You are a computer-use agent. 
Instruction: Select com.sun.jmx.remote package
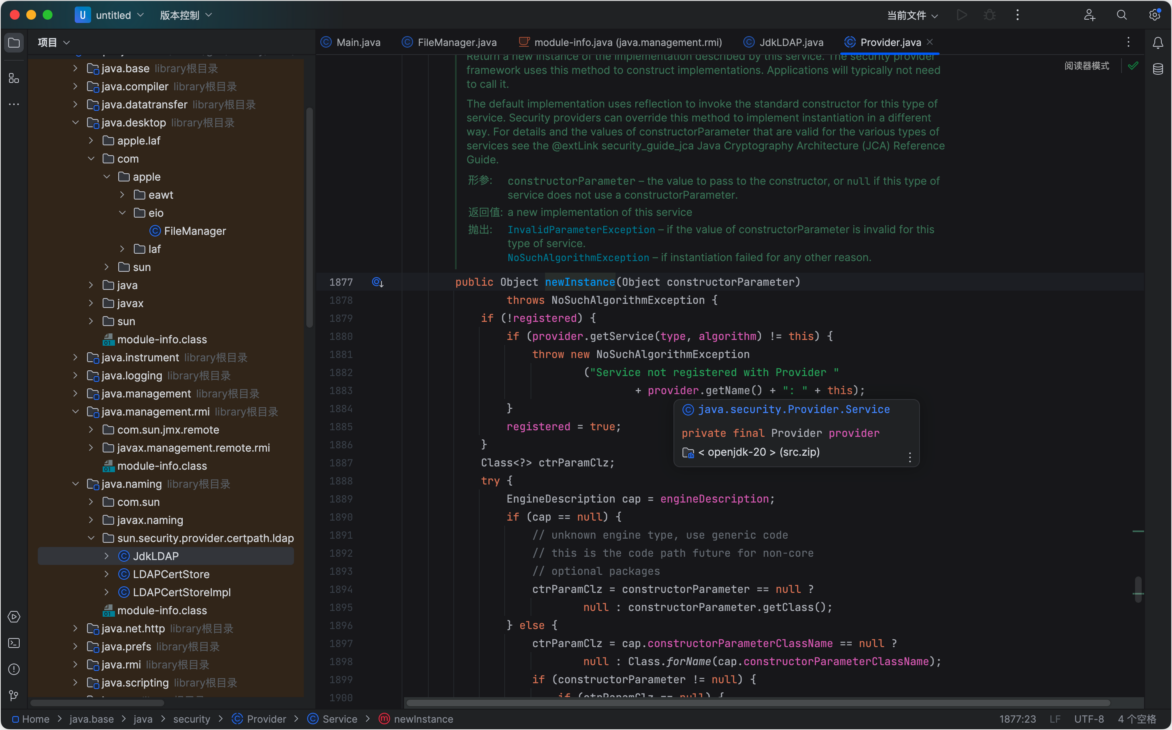pyautogui.click(x=161, y=430)
